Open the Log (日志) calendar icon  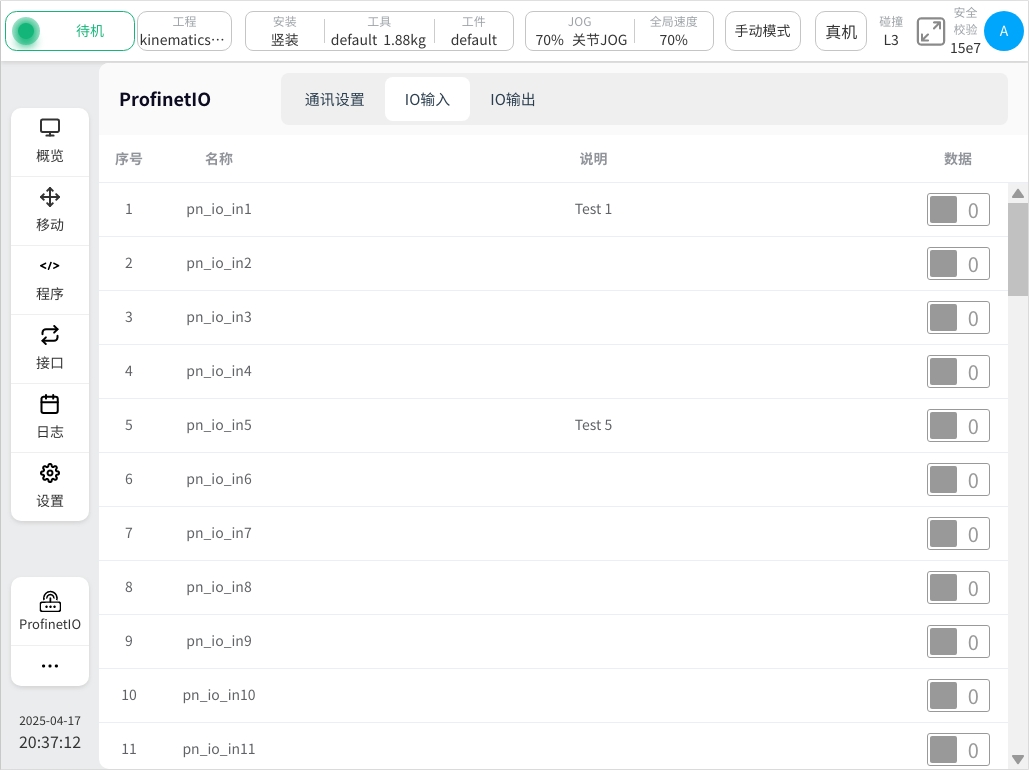pos(50,417)
